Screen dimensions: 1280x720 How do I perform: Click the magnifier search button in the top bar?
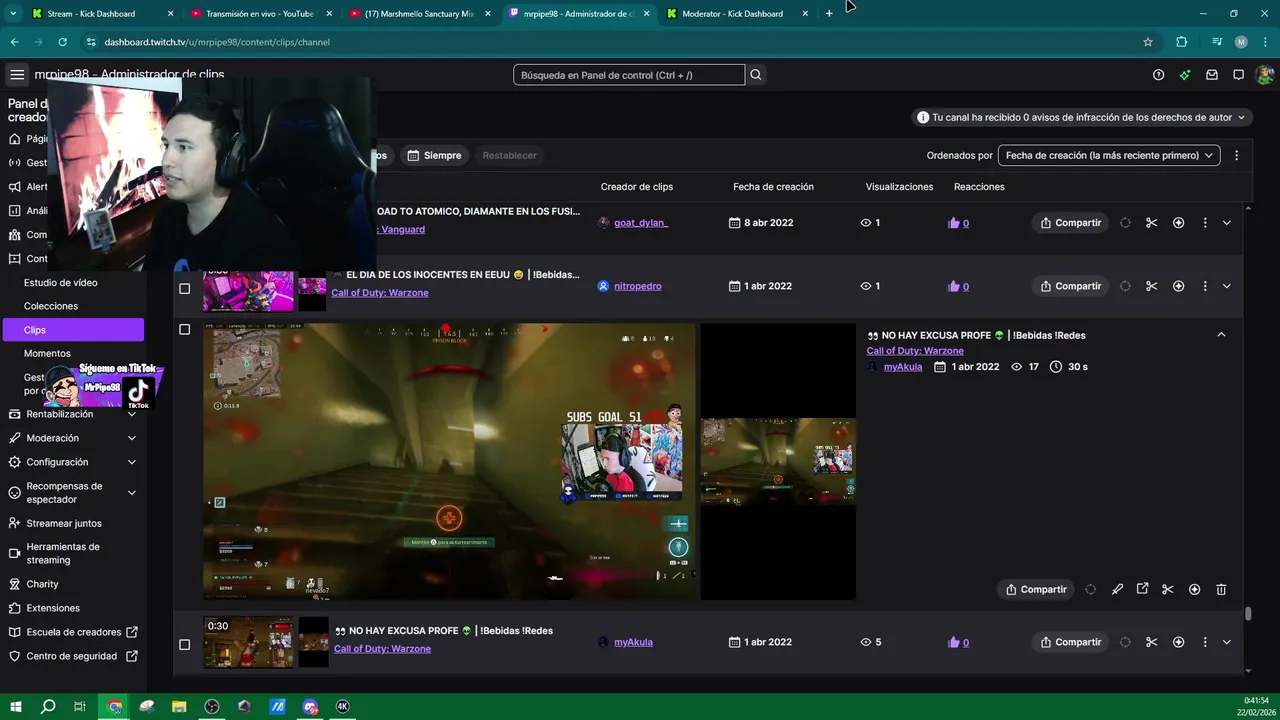756,75
